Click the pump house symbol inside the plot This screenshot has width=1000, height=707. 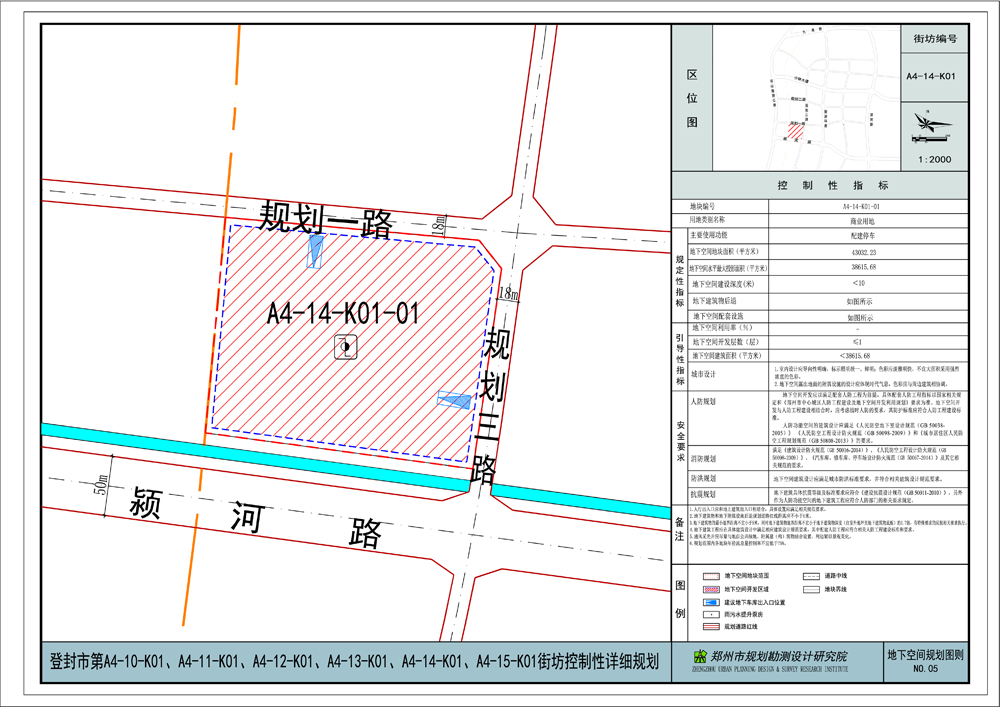(x=345, y=344)
